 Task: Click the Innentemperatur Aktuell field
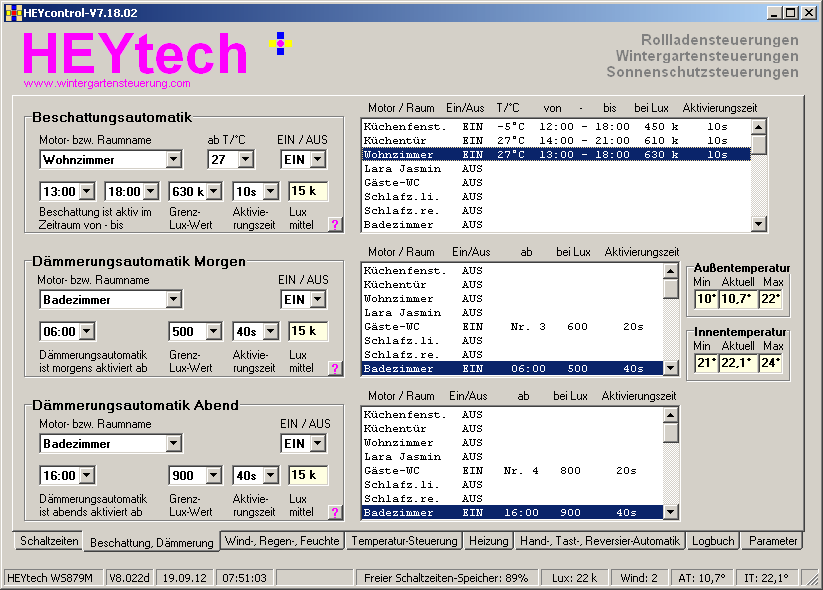738,363
